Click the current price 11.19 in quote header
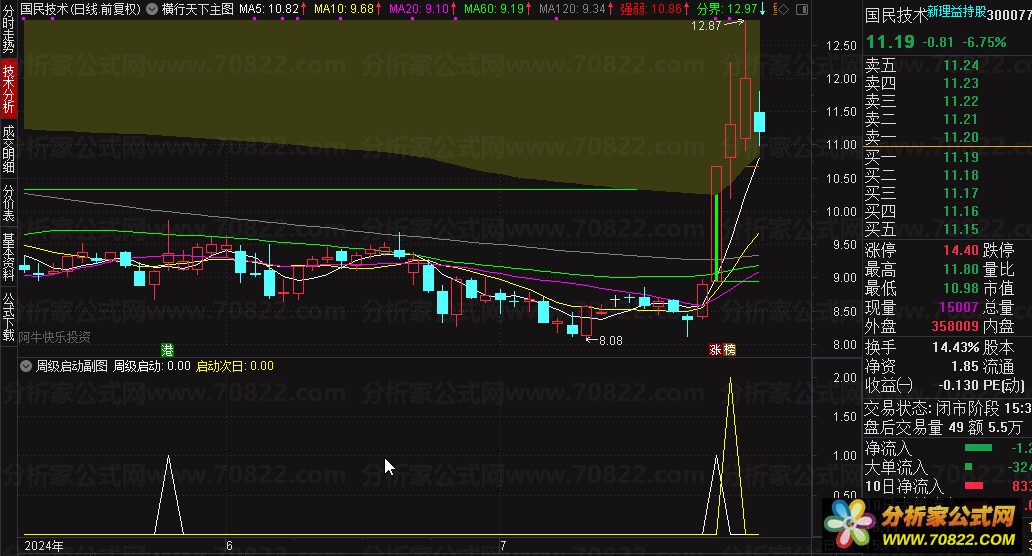The width and height of the screenshot is (1032, 556). click(x=890, y=42)
